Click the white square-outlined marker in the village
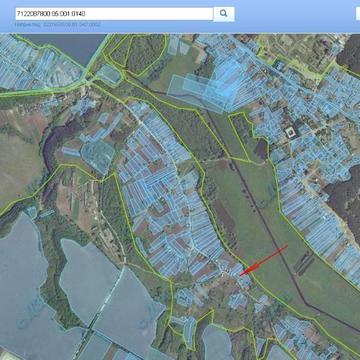Image resolution: width=360 pixels, height=360 pixels. click(x=292, y=132)
